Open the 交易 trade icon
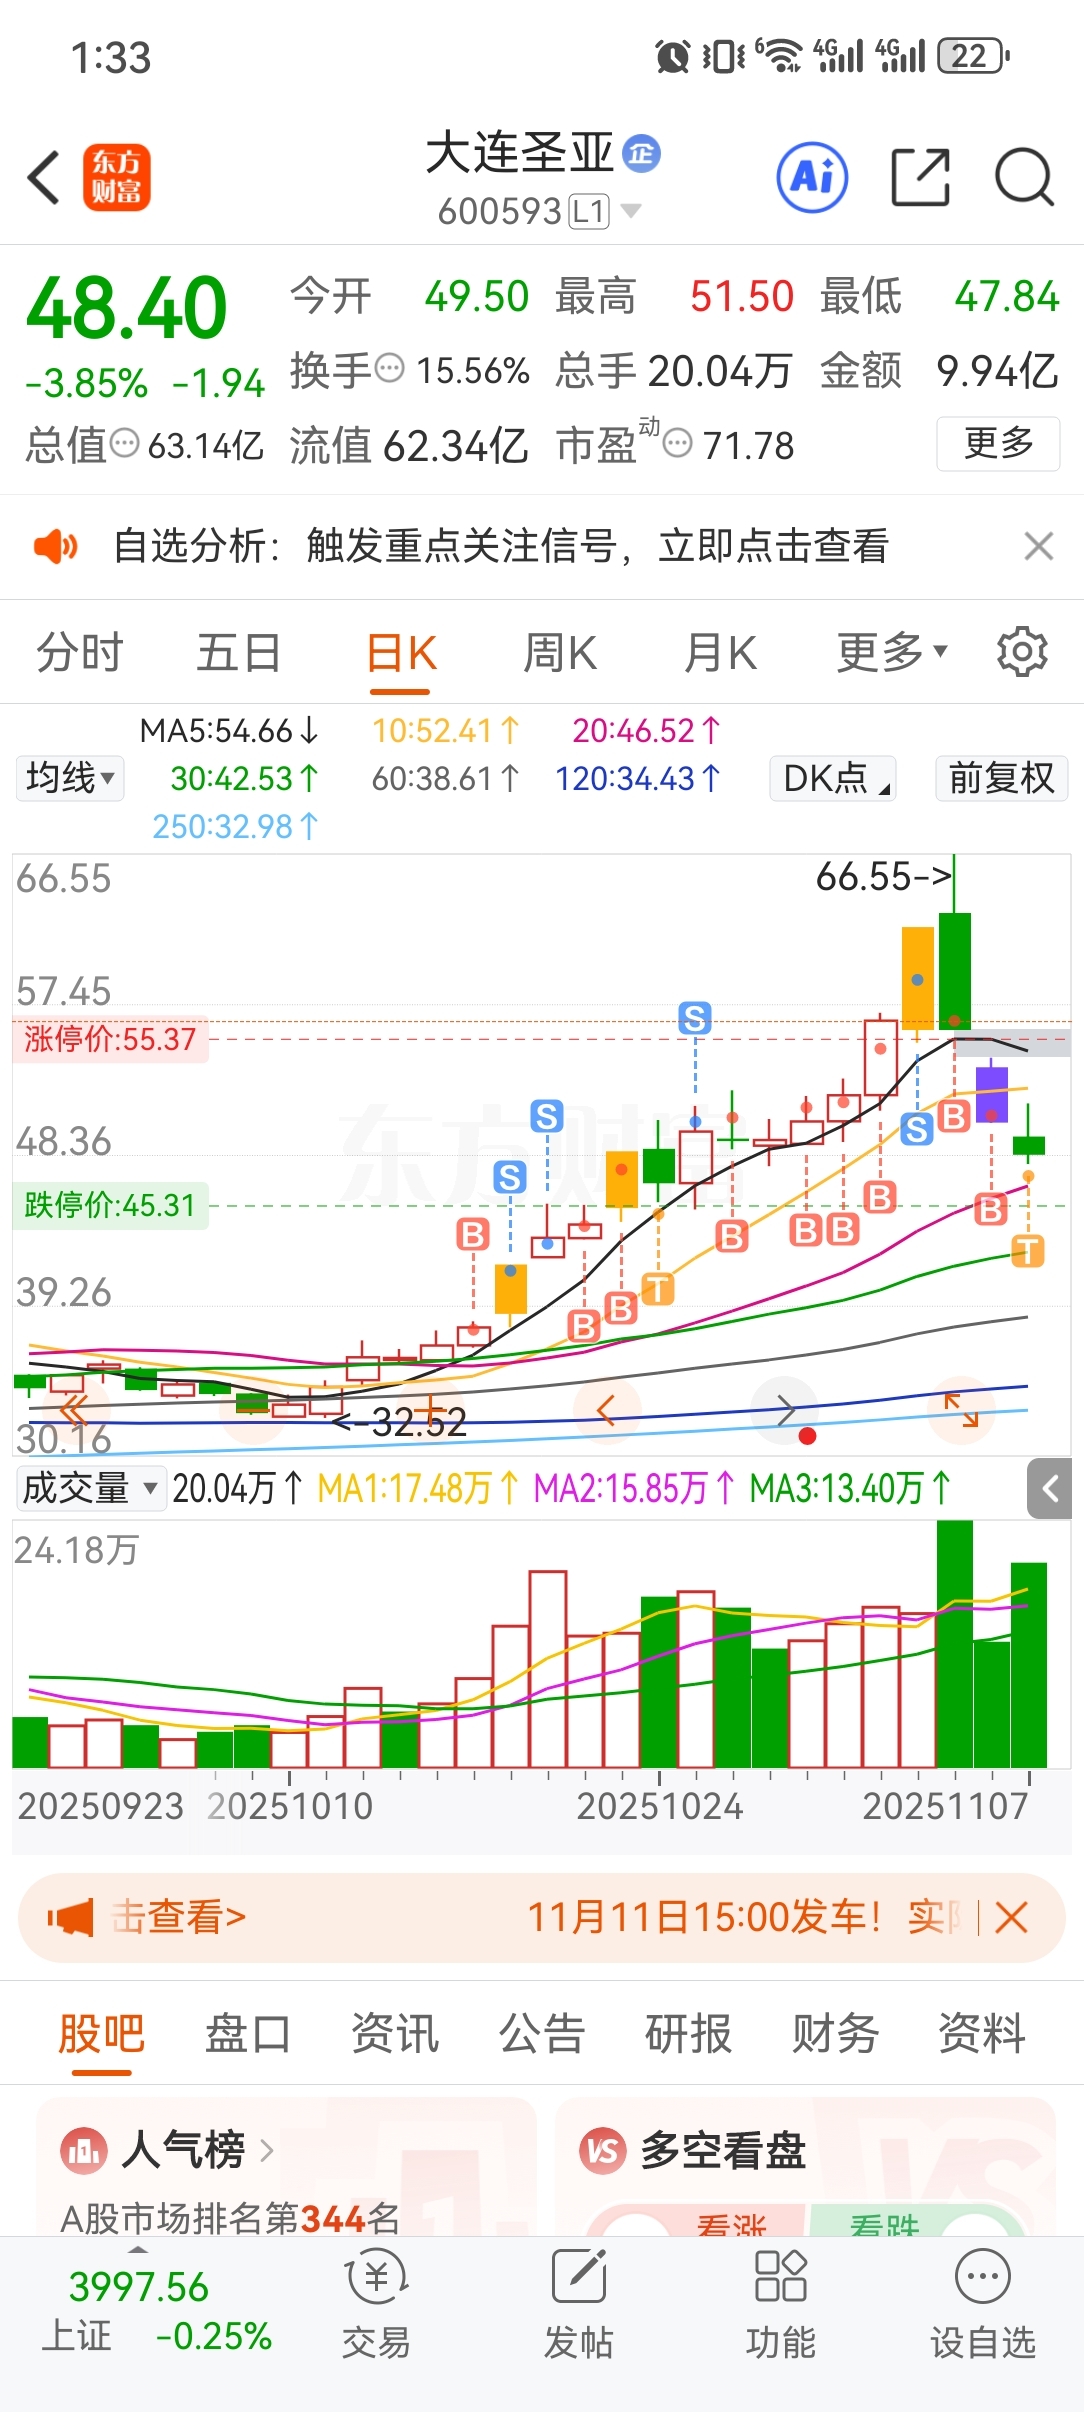This screenshot has width=1084, height=2412. click(376, 2277)
